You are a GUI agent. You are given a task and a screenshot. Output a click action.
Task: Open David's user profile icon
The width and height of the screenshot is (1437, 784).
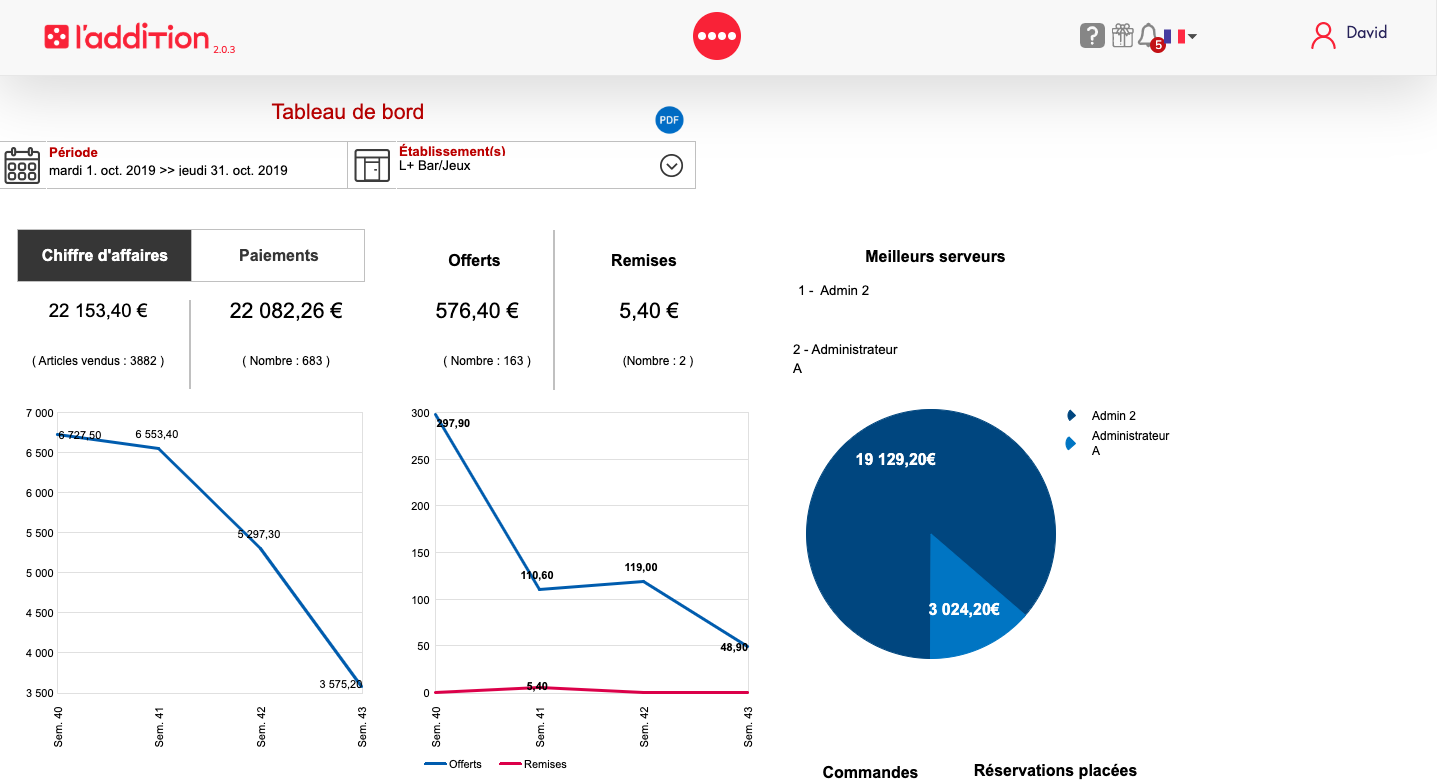[x=1323, y=36]
